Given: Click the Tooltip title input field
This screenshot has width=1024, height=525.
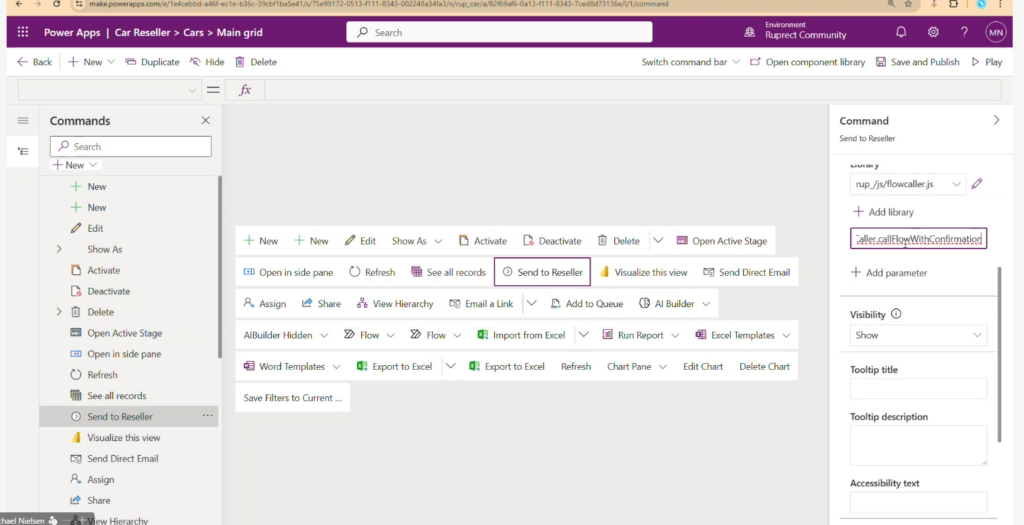Looking at the screenshot, I should [x=918, y=388].
